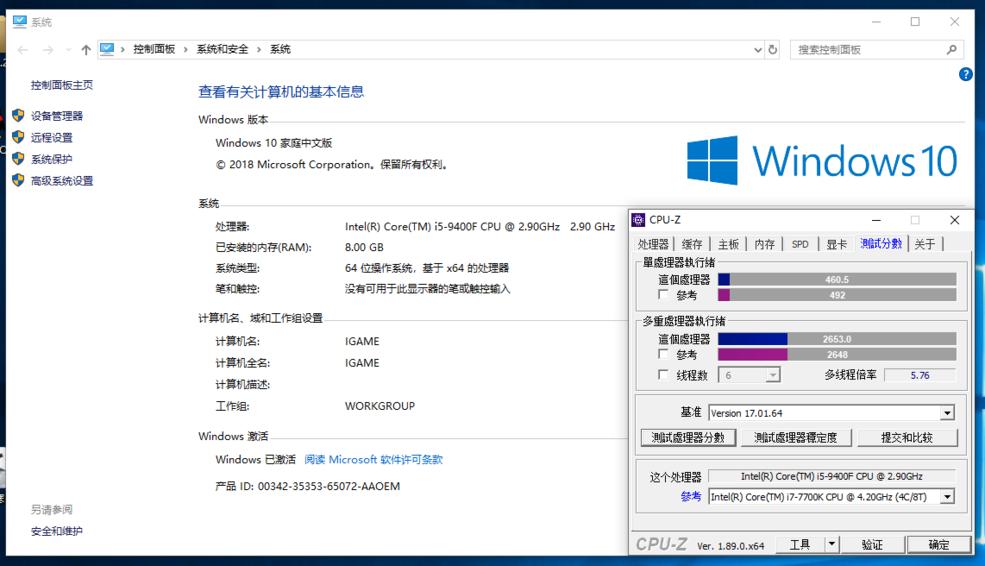Click the WORKGROUP value
This screenshot has width=985, height=566.
(x=380, y=406)
